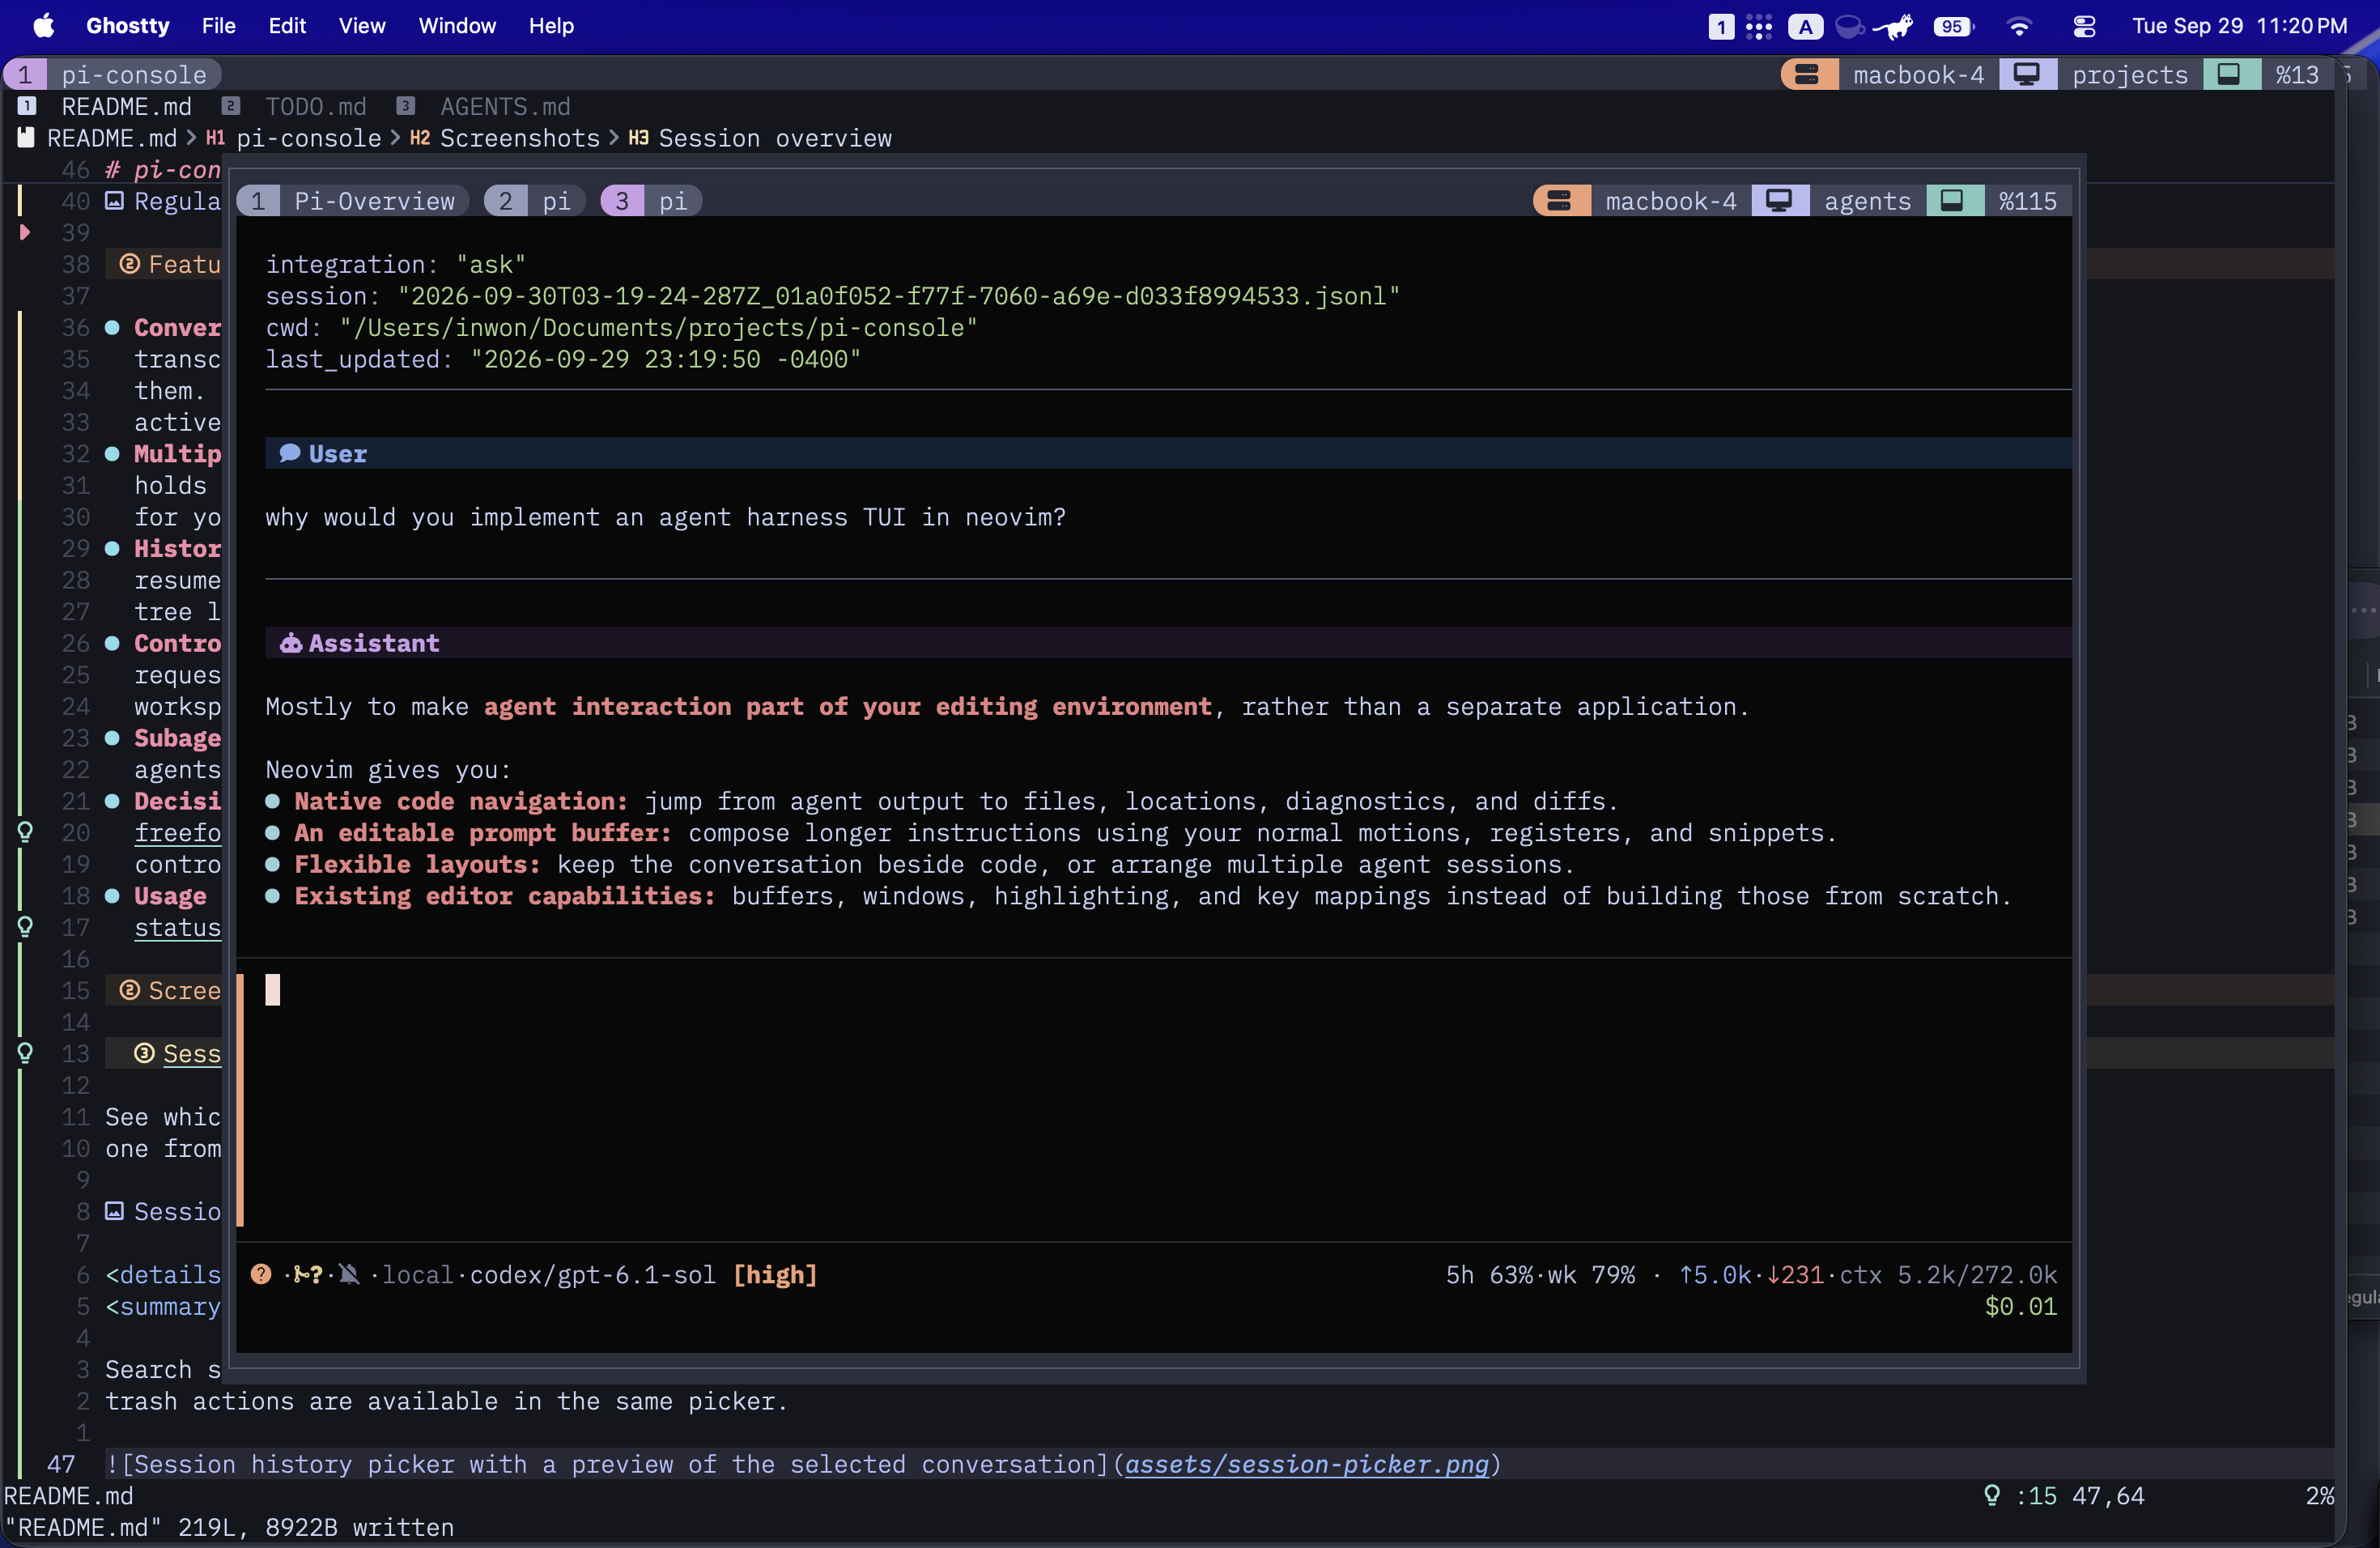Click the [high] reasoning level label
Viewport: 2380px width, 1548px height.
(775, 1274)
